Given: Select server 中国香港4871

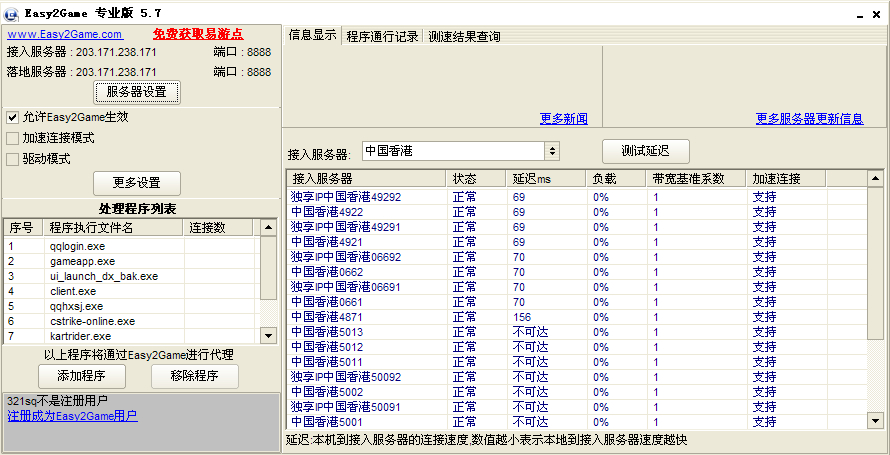Looking at the screenshot, I should point(577,317).
